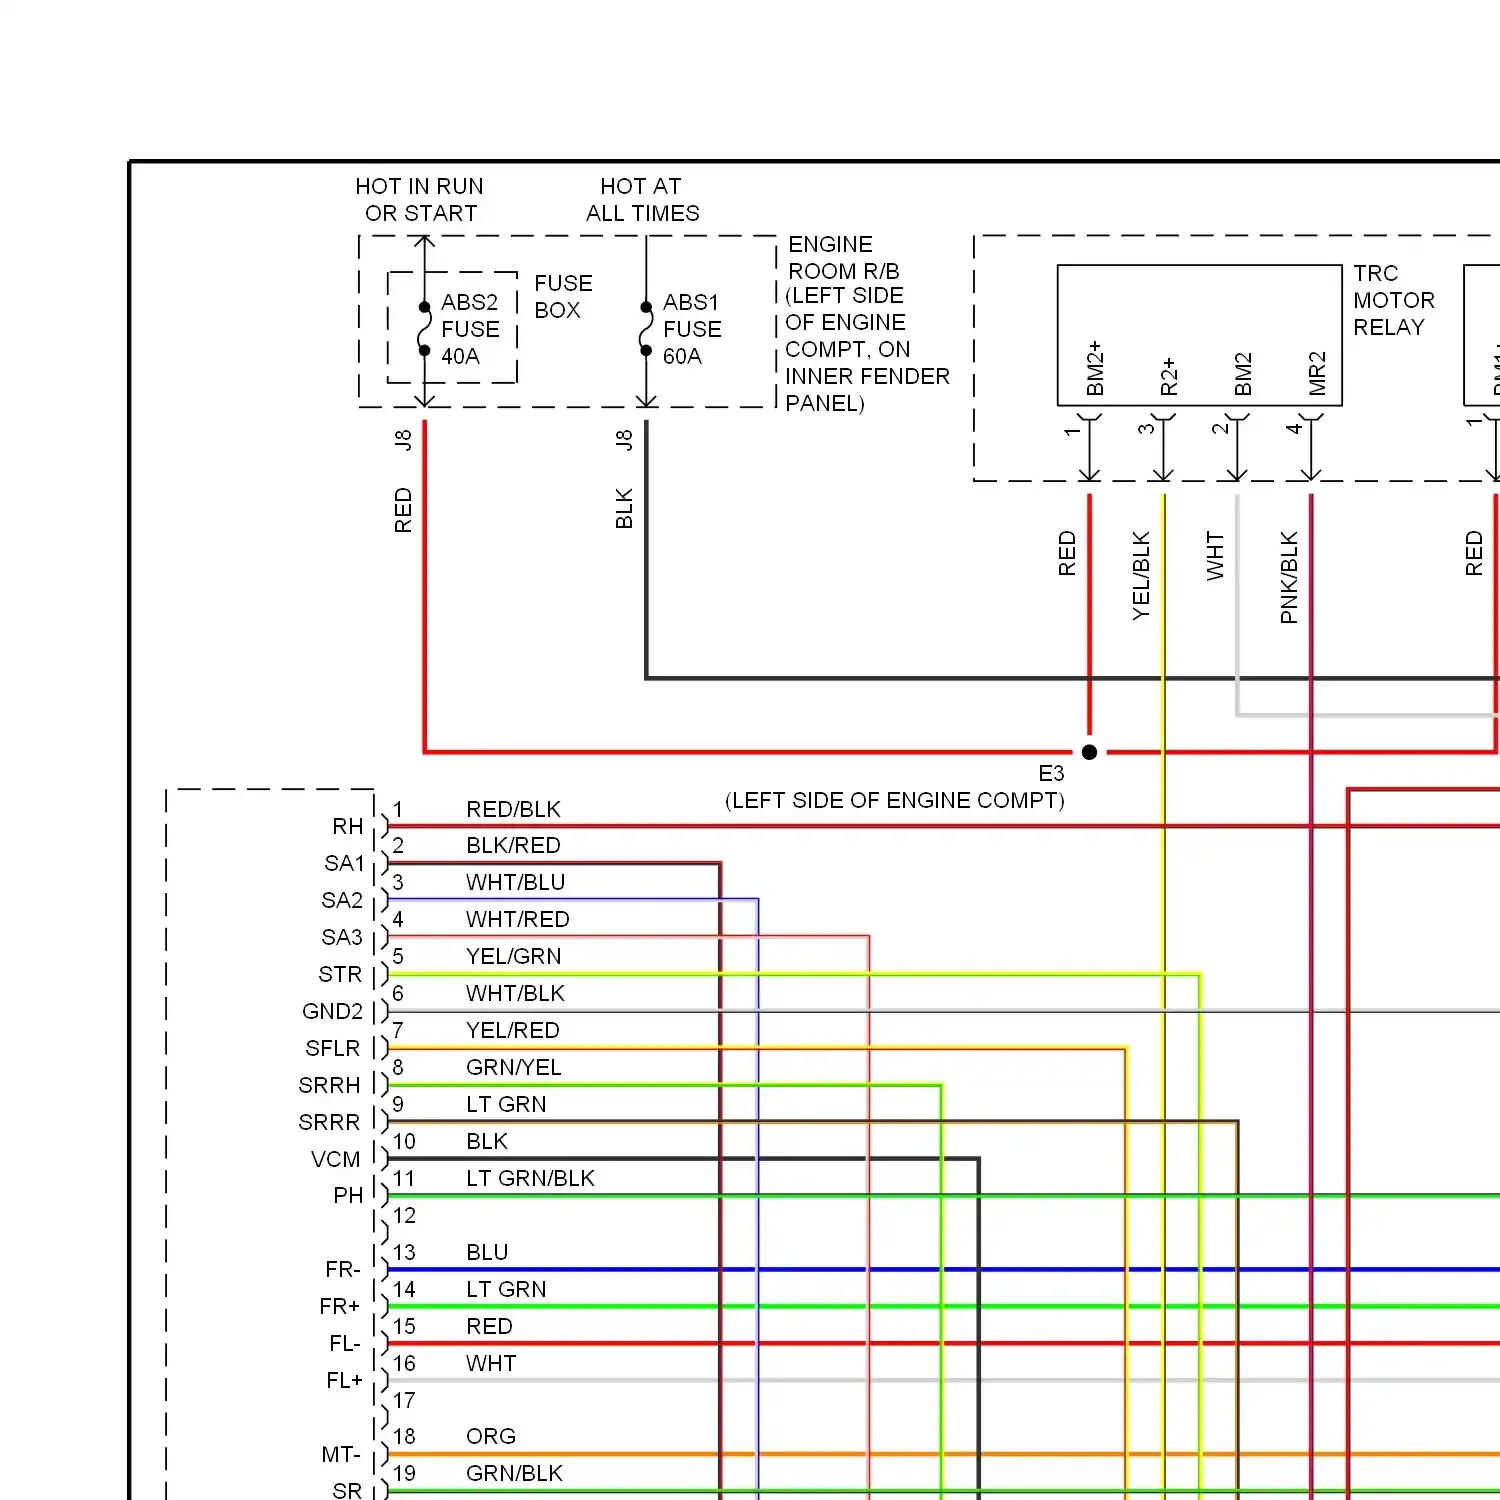This screenshot has height=1500, width=1500.
Task: Select the "MR2" relay terminal label
Action: point(1317,373)
